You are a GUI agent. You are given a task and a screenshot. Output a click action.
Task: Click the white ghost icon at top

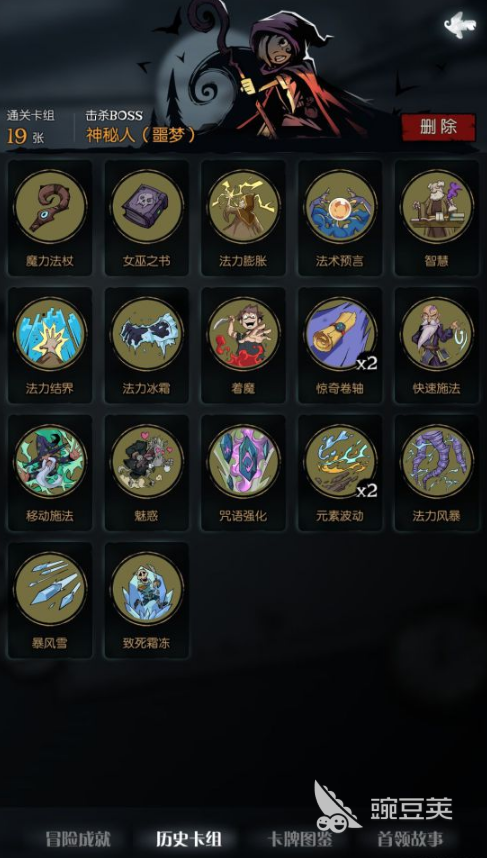point(460,25)
